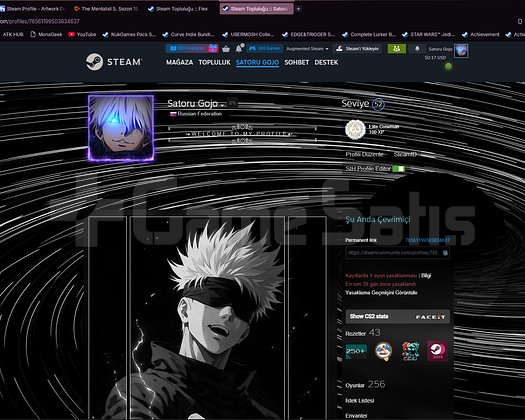Click the grey bell button next to the username
Viewport: 525px width, 420px height.
point(417,49)
